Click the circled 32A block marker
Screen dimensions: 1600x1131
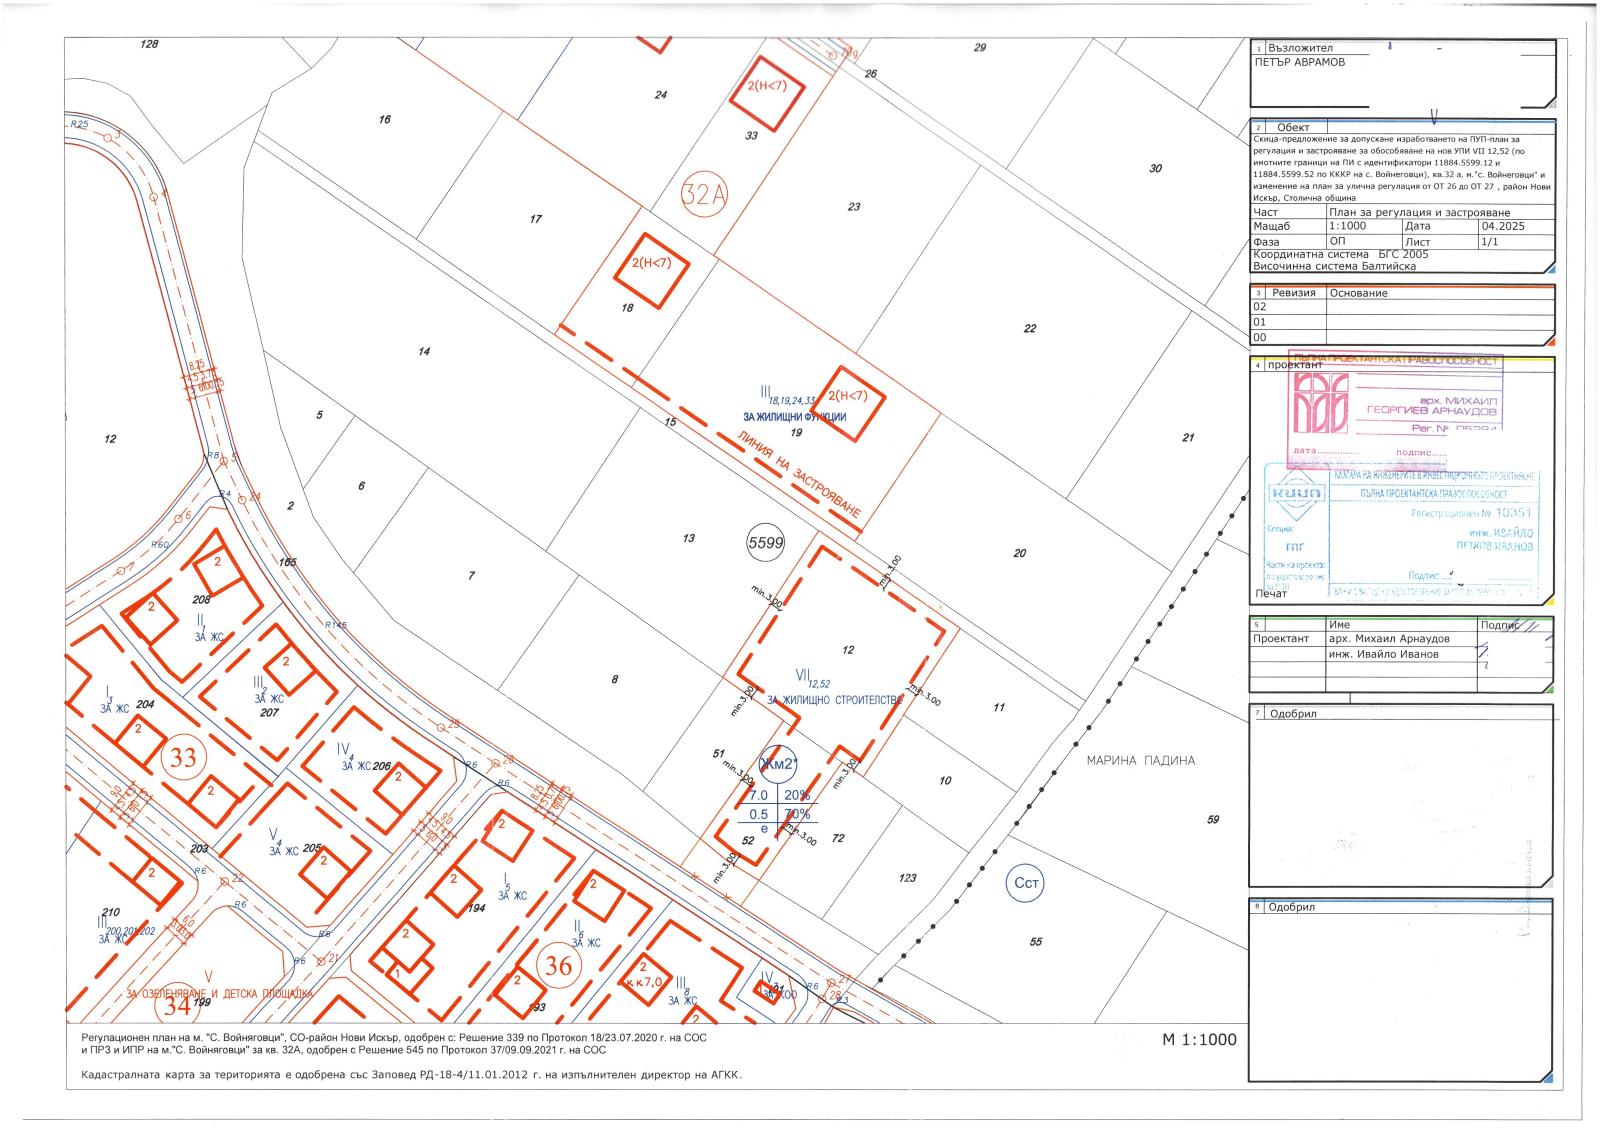(x=704, y=194)
